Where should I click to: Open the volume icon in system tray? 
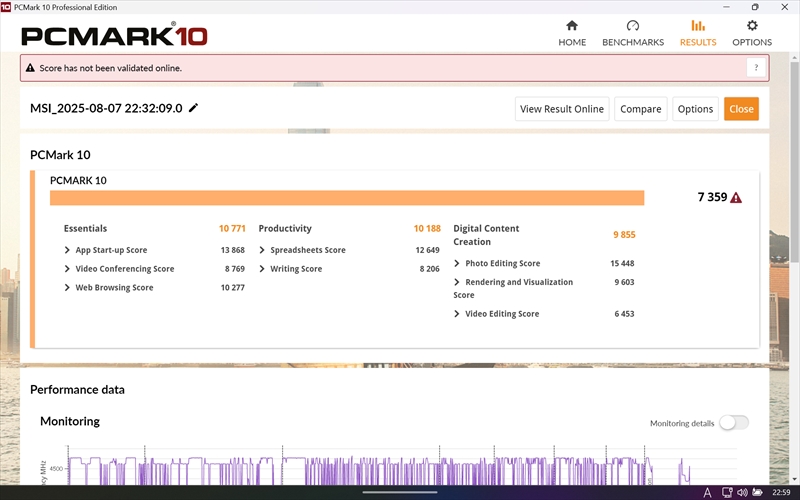pyautogui.click(x=742, y=492)
